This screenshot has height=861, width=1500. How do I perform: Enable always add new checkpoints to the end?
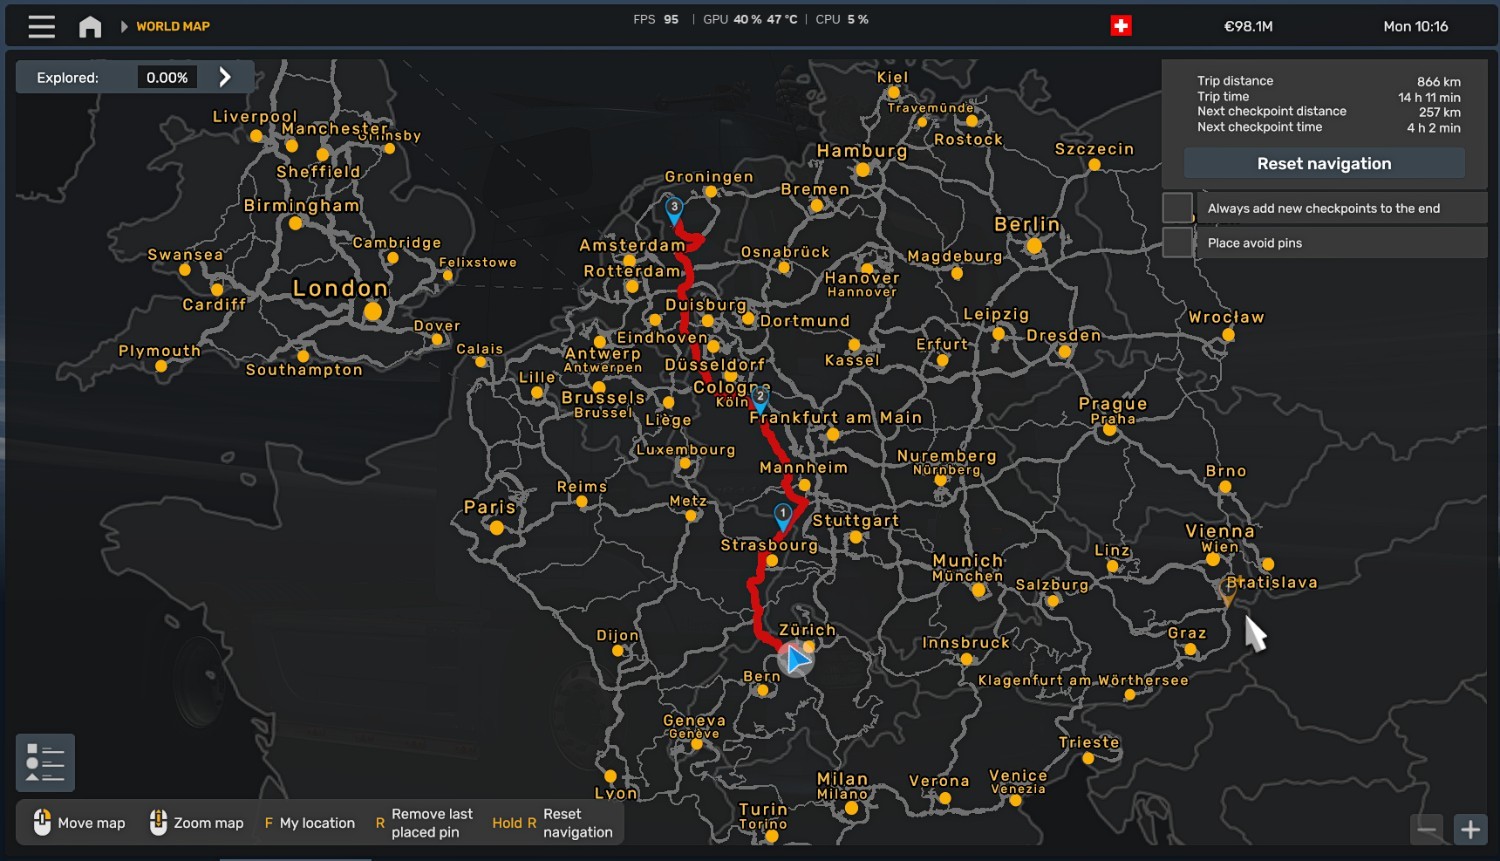pos(1178,208)
